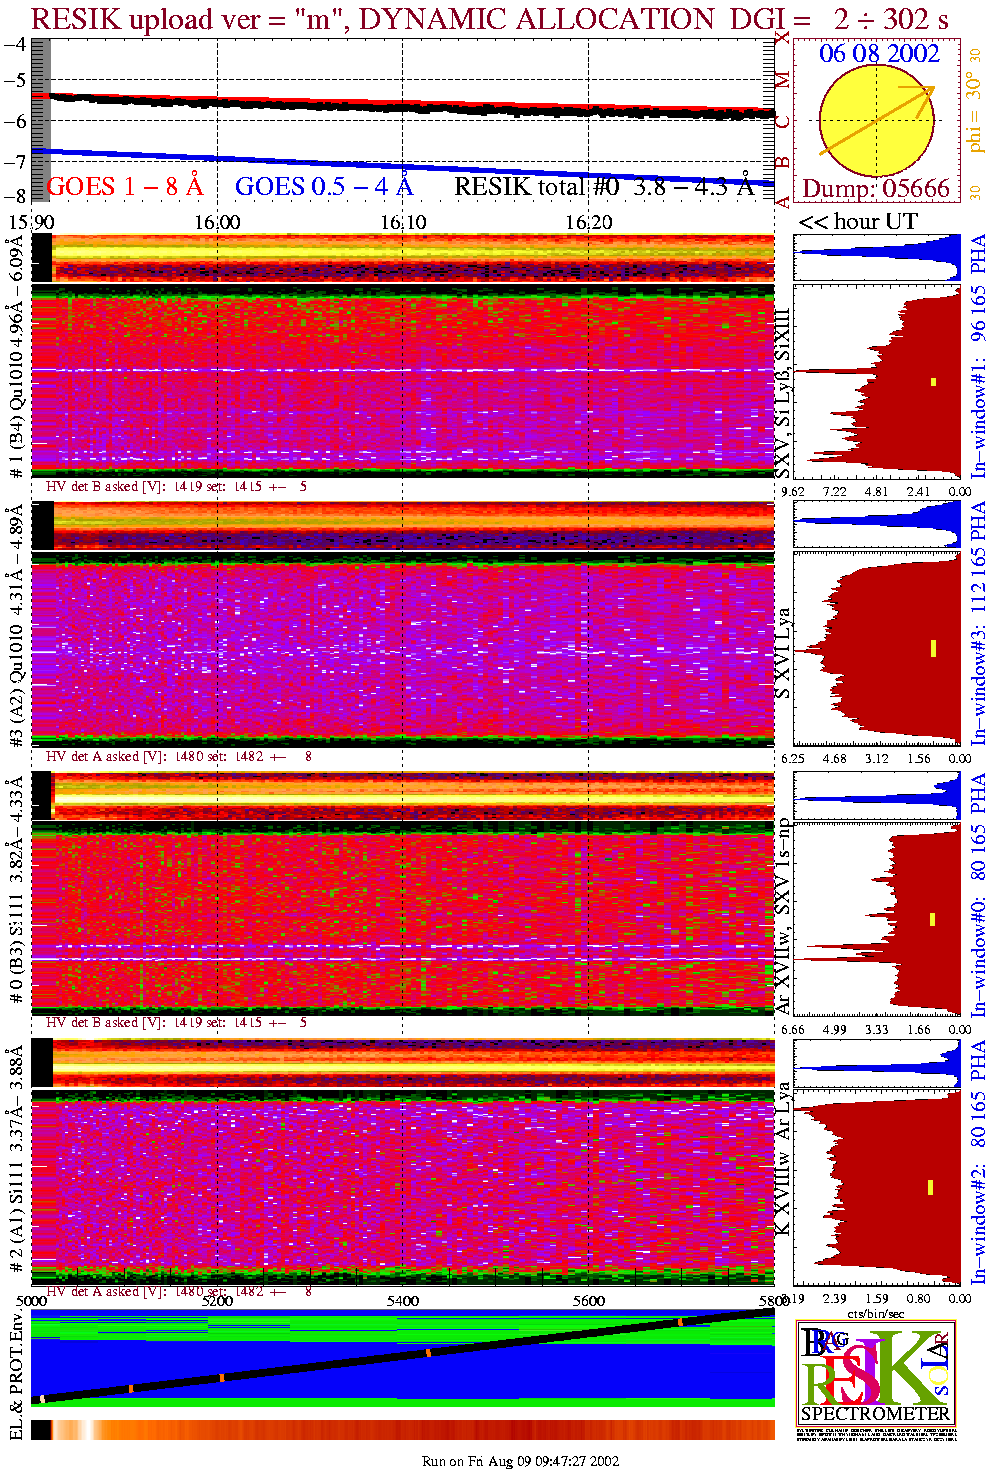Viewport: 1004px width, 1476px height.
Task: Click yellow marker in In-window#0 red spectrum
Action: pos(933,919)
